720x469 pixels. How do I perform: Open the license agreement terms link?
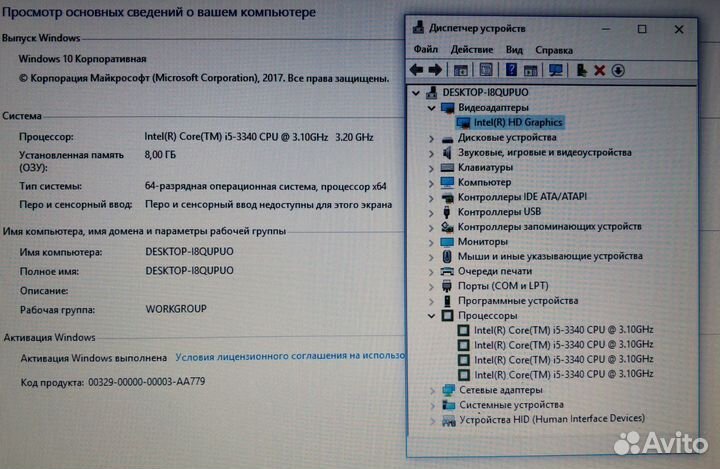tap(290, 356)
